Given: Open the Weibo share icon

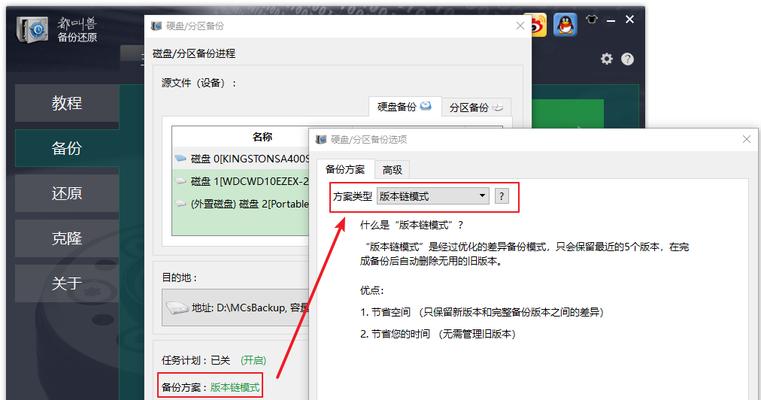Looking at the screenshot, I should (539, 25).
